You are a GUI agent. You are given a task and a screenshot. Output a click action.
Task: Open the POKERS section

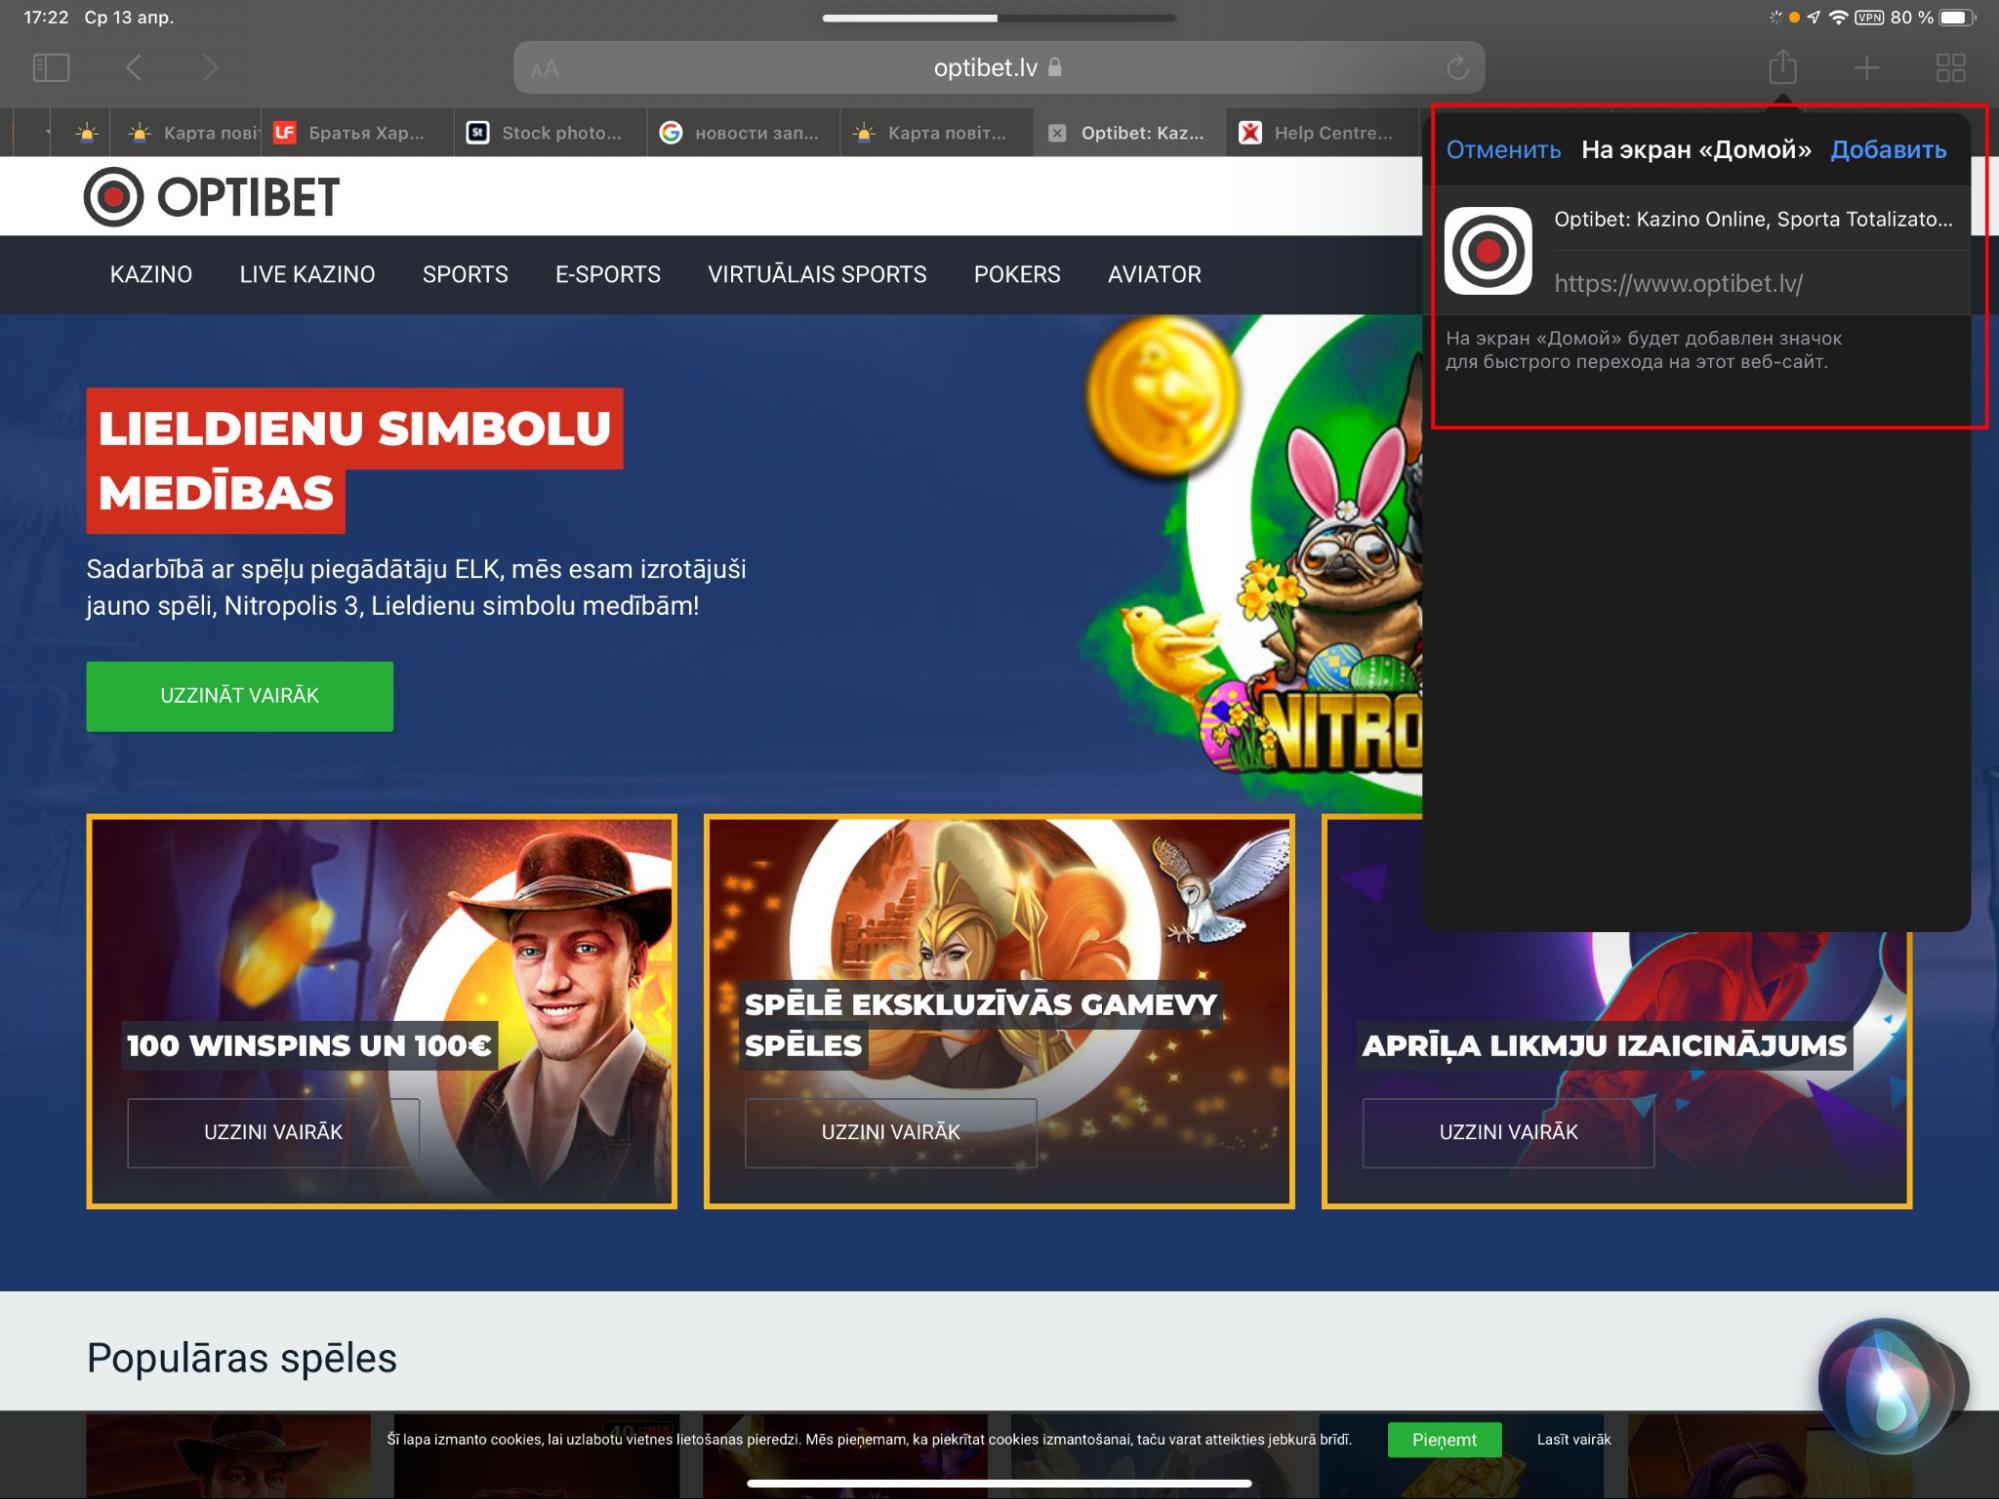(1017, 274)
